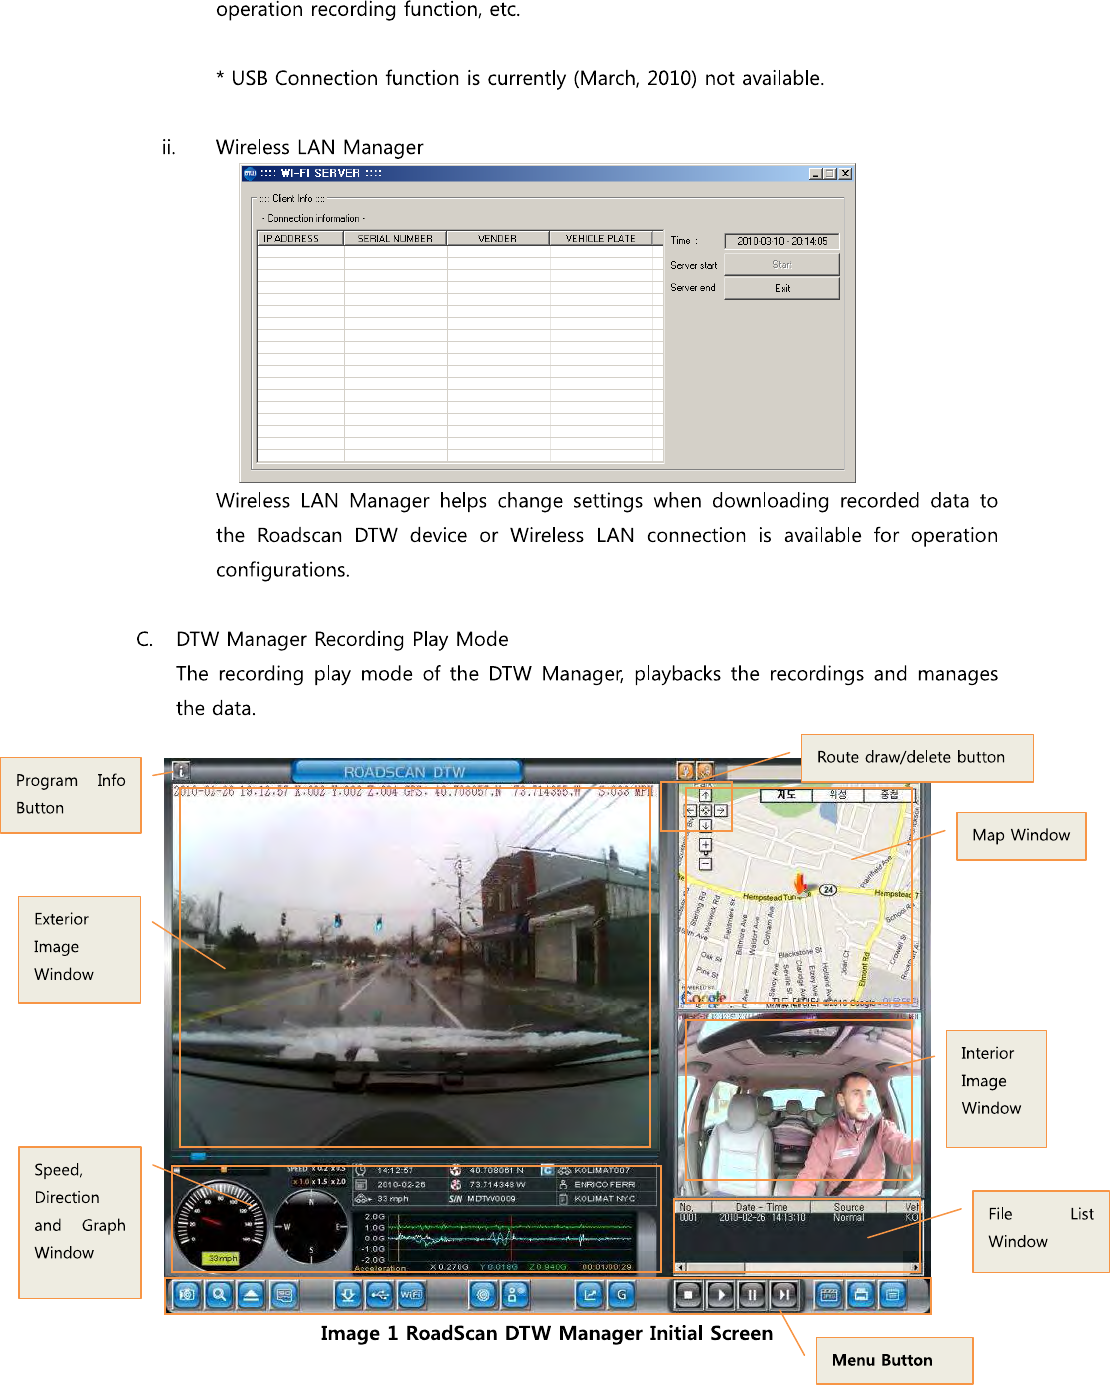Switch the map to 위성 satellite view
Viewport: 1110px width, 1385px height.
coord(838,795)
